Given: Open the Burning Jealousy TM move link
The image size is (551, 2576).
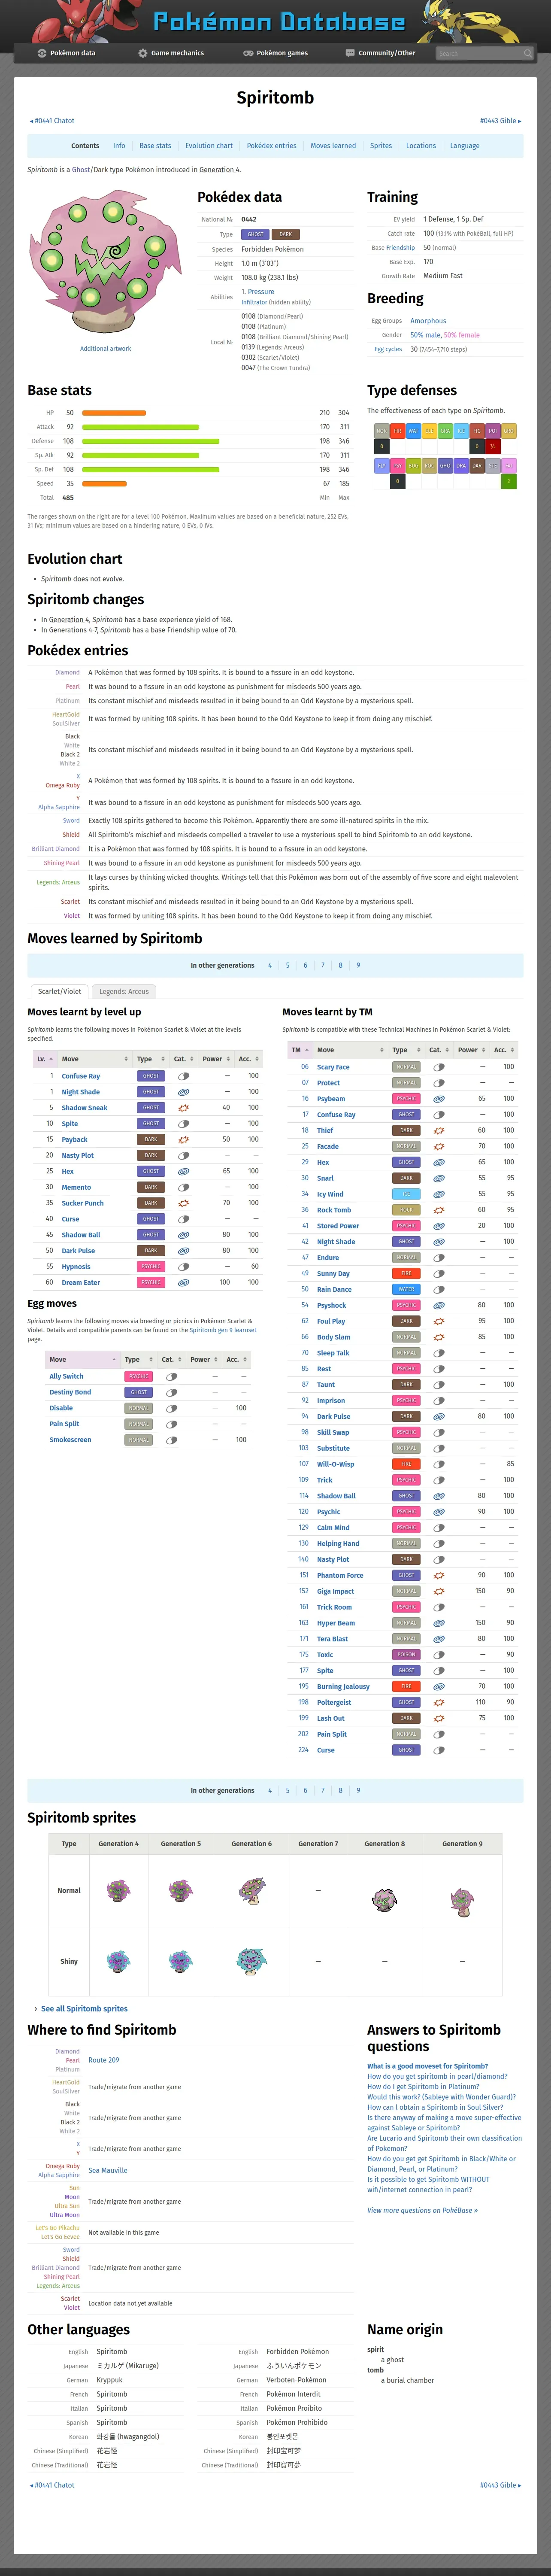Looking at the screenshot, I should coord(343,1686).
